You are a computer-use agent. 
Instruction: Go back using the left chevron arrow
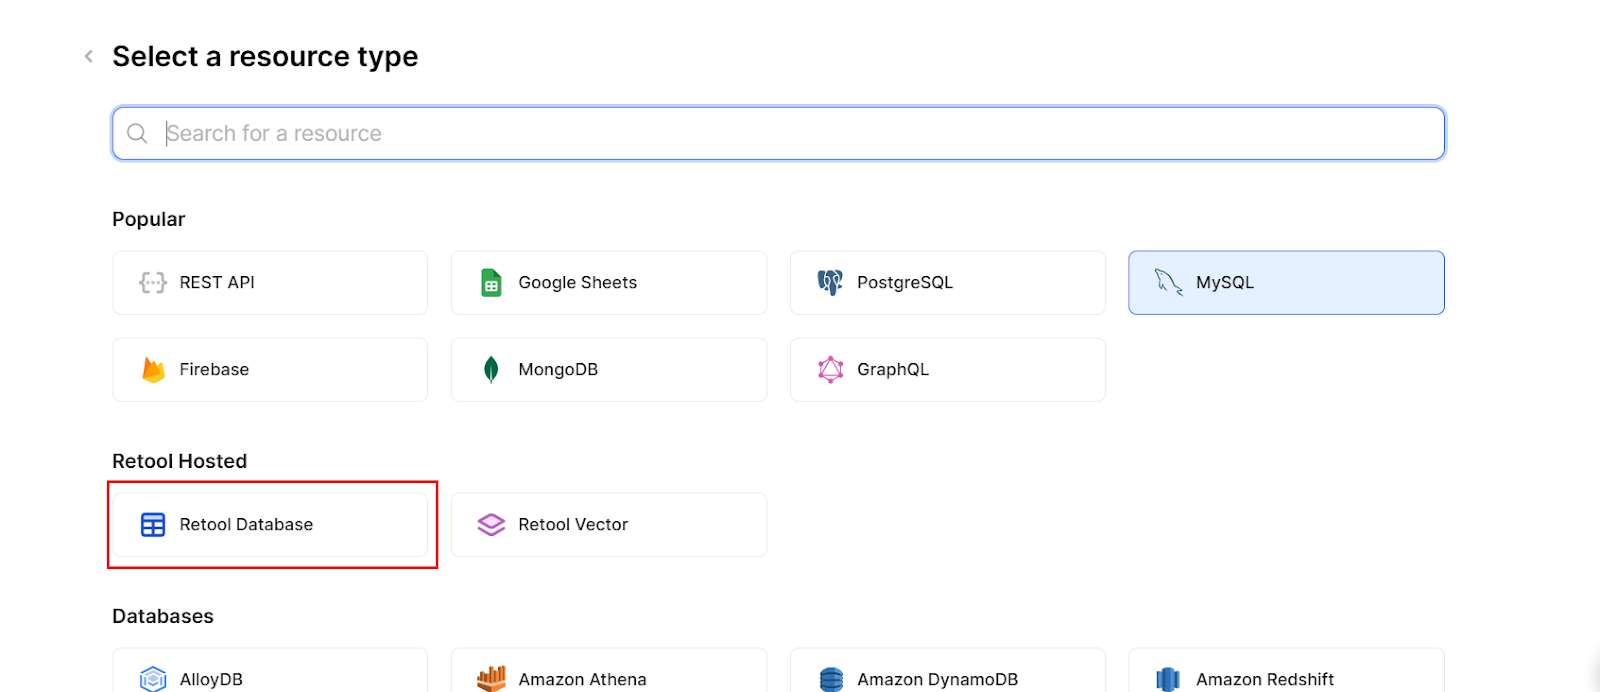coord(89,56)
